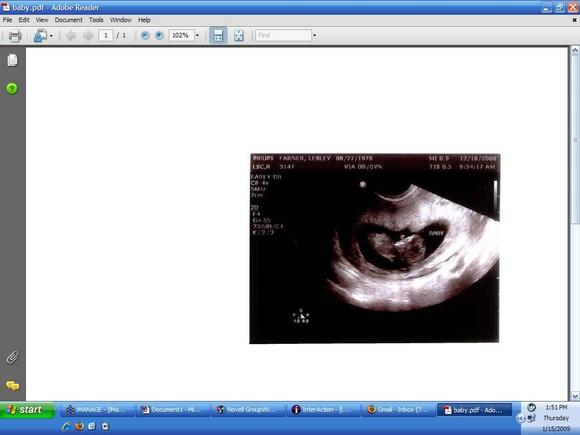Launch Internet Explorer from quick launch
580x435 pixels.
coord(66,426)
